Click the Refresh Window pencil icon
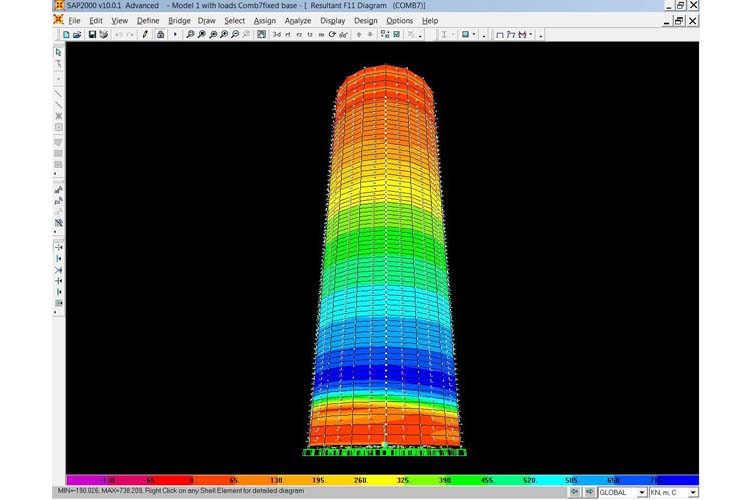 point(145,35)
